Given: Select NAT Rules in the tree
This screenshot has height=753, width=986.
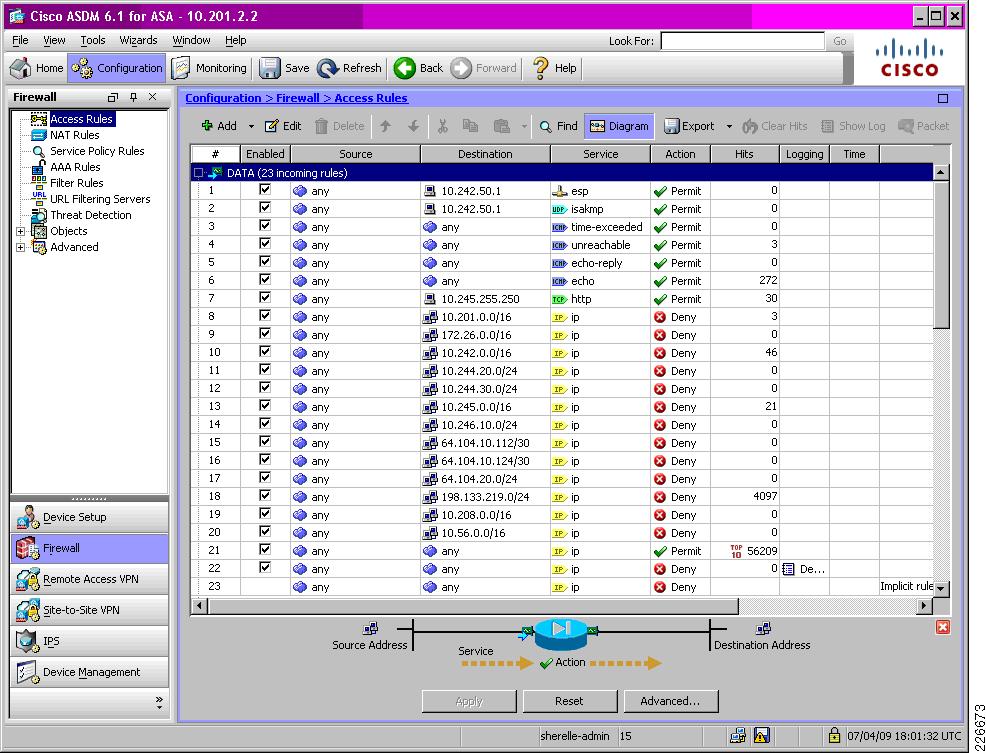Looking at the screenshot, I should coord(74,135).
